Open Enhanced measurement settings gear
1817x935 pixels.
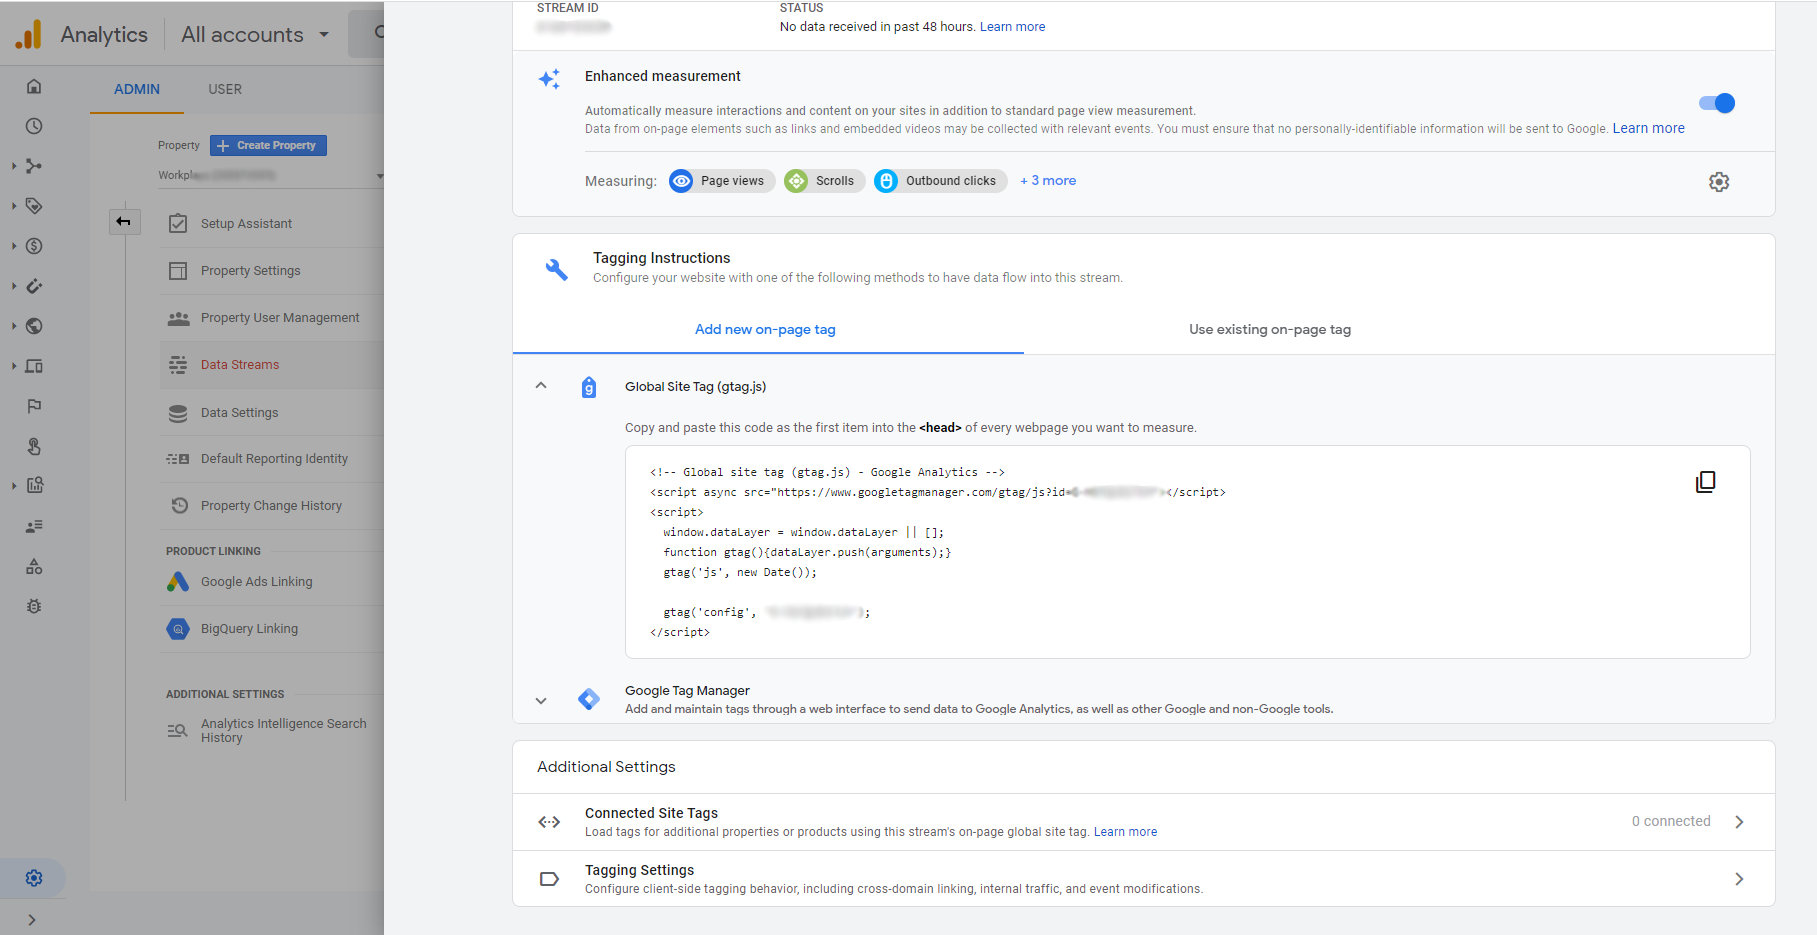point(1718,182)
